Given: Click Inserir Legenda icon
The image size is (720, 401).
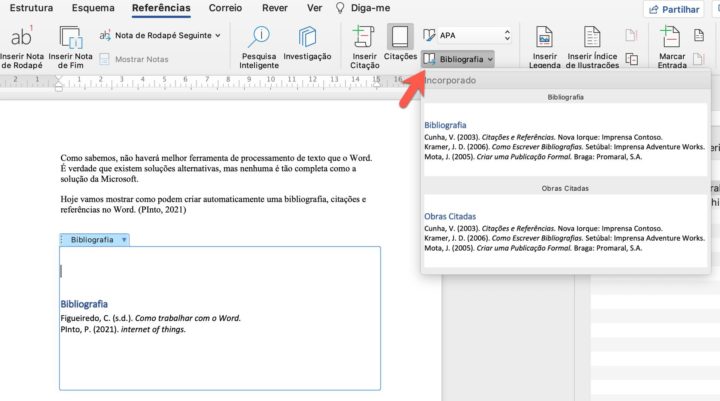Looking at the screenshot, I should coord(545,37).
